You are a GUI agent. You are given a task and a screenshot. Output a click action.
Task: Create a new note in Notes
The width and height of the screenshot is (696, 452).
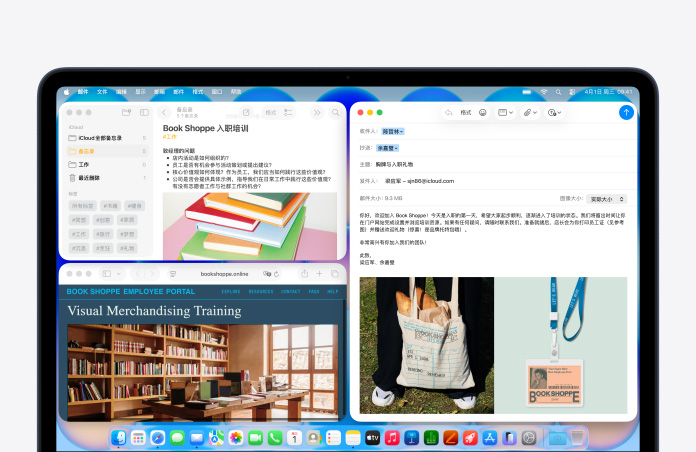[x=246, y=113]
